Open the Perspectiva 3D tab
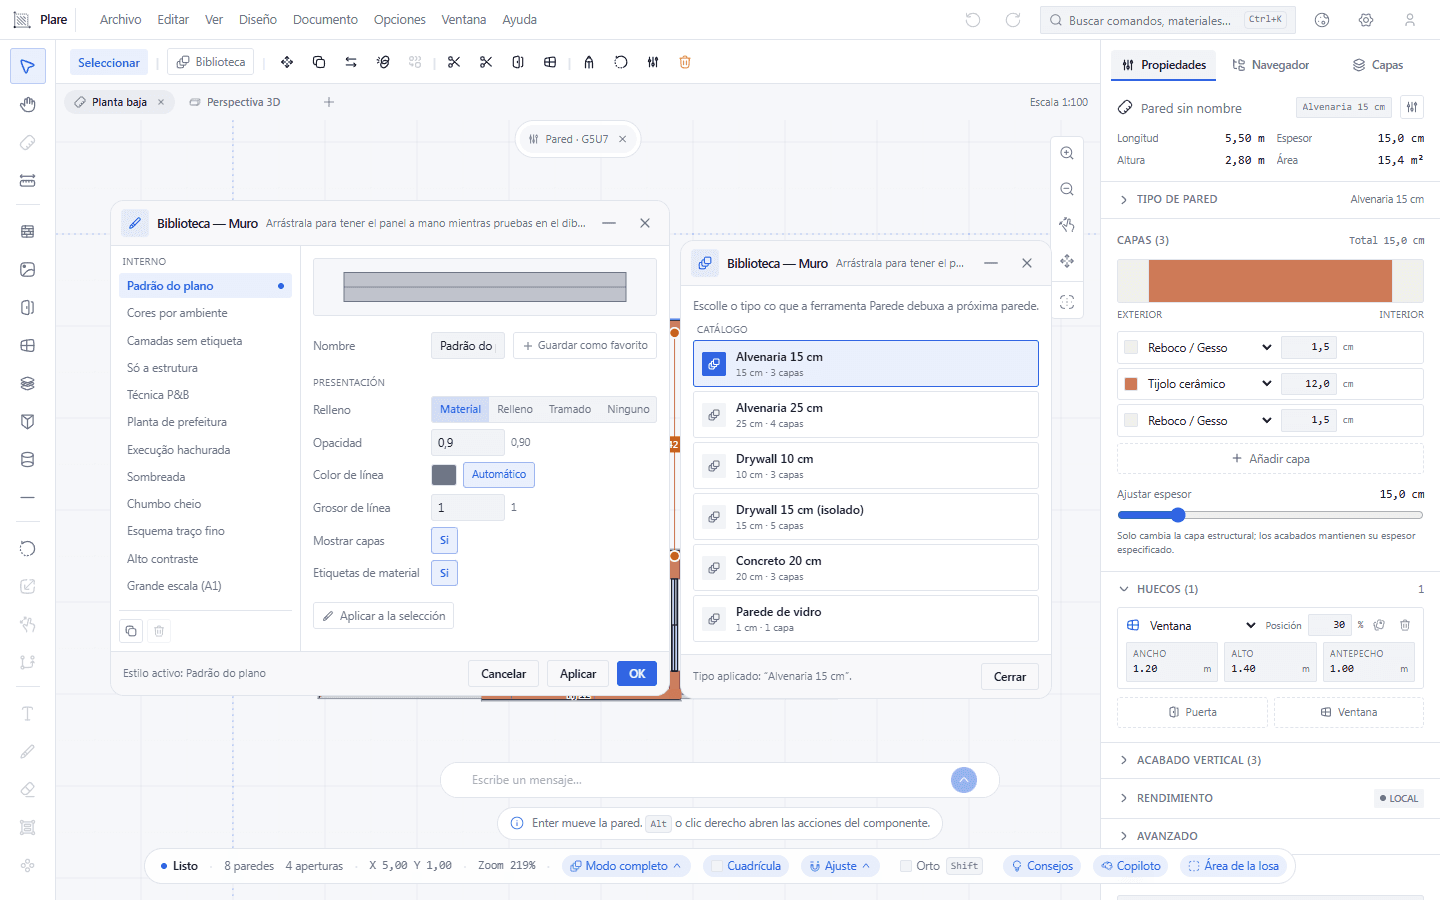1440x900 pixels. [234, 102]
